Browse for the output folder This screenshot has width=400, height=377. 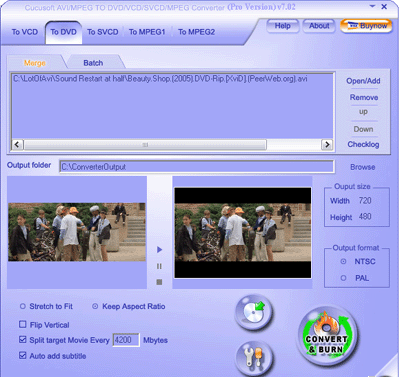pos(363,167)
